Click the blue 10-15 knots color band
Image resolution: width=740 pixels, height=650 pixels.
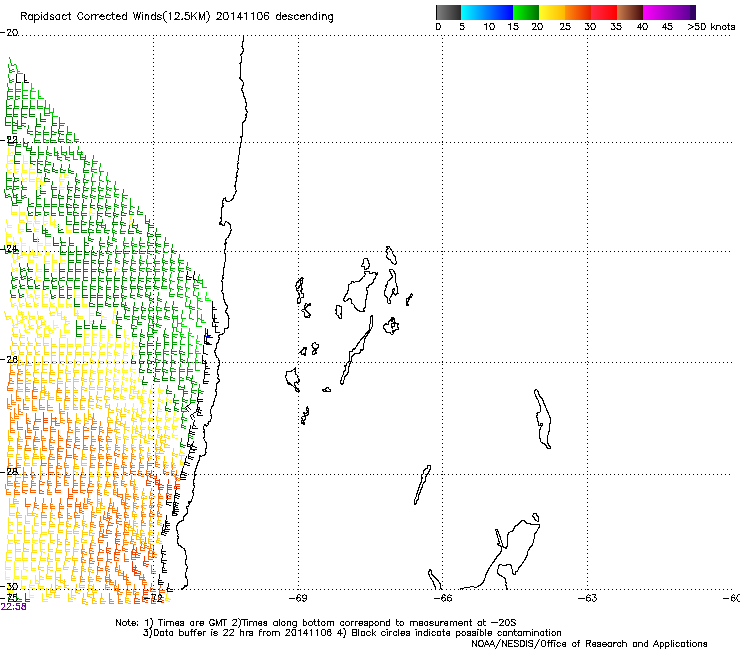[500, 12]
